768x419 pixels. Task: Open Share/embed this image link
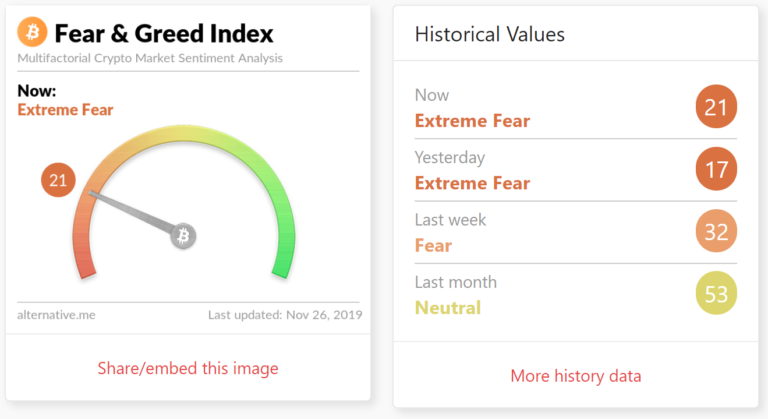click(x=188, y=368)
